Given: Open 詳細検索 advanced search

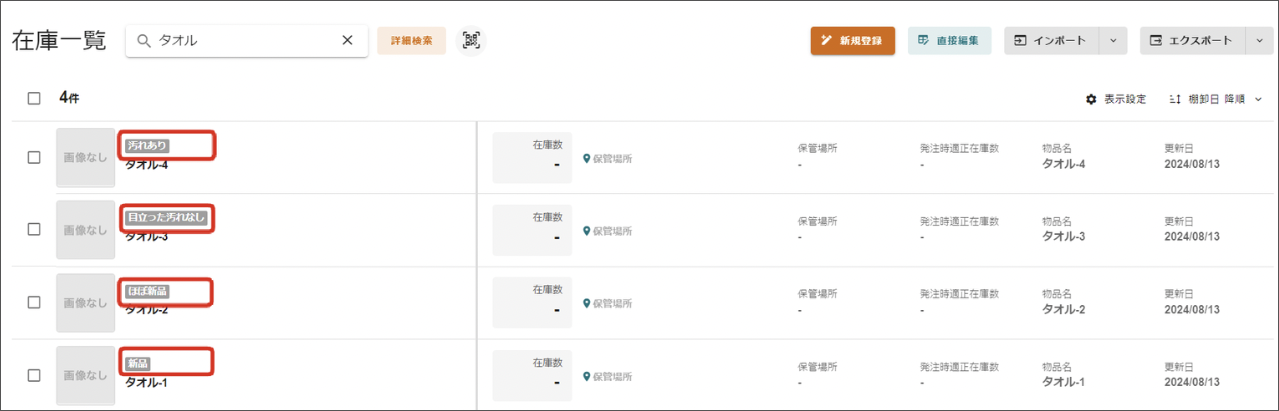Looking at the screenshot, I should coord(412,41).
